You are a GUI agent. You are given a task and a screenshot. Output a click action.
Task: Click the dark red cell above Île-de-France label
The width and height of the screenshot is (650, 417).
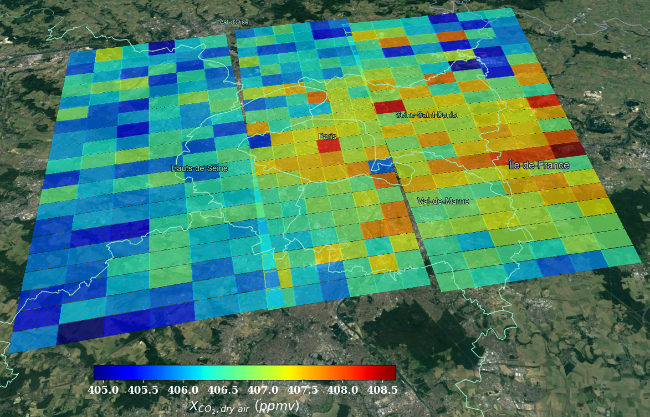coord(566,149)
